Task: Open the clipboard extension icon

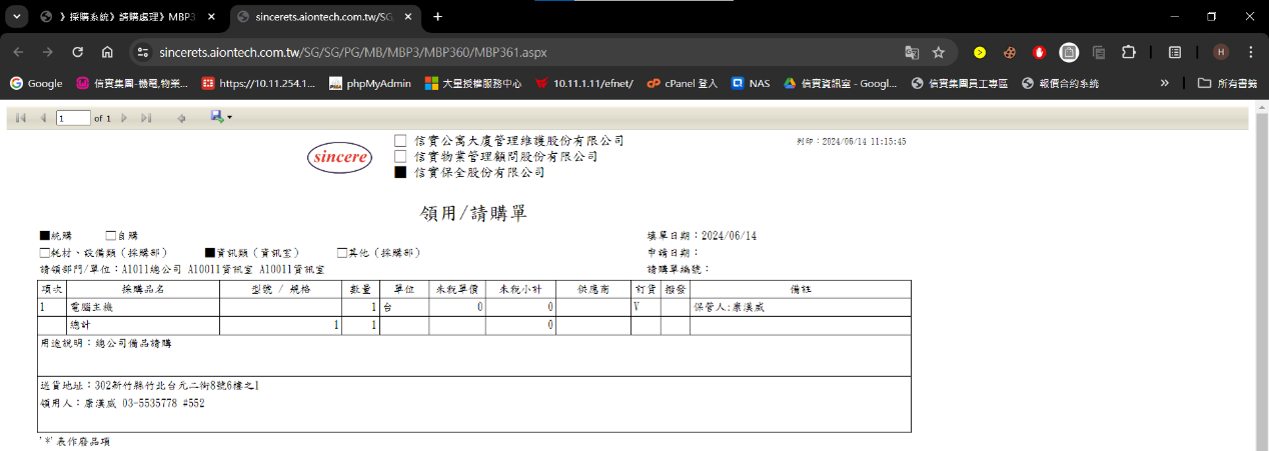Action: tap(1069, 52)
